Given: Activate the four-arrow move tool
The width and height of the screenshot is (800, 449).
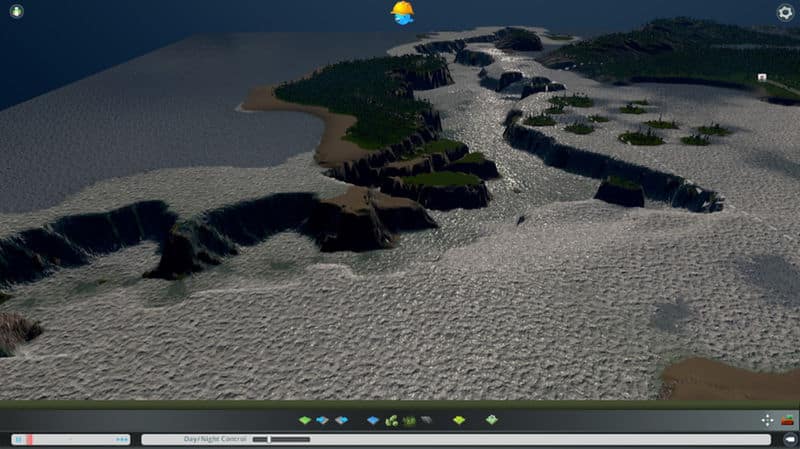Looking at the screenshot, I should [x=767, y=421].
